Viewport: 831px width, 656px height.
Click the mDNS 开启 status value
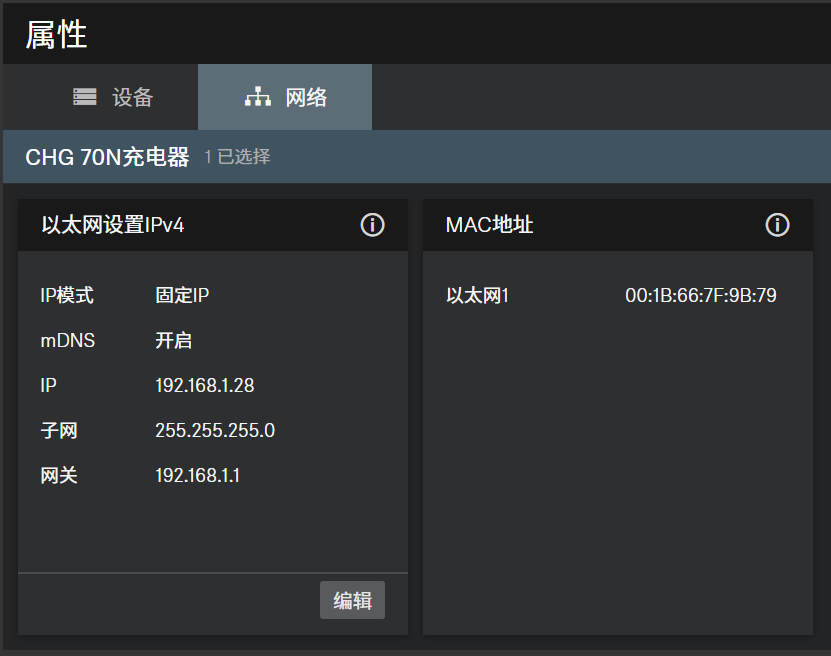coord(173,340)
